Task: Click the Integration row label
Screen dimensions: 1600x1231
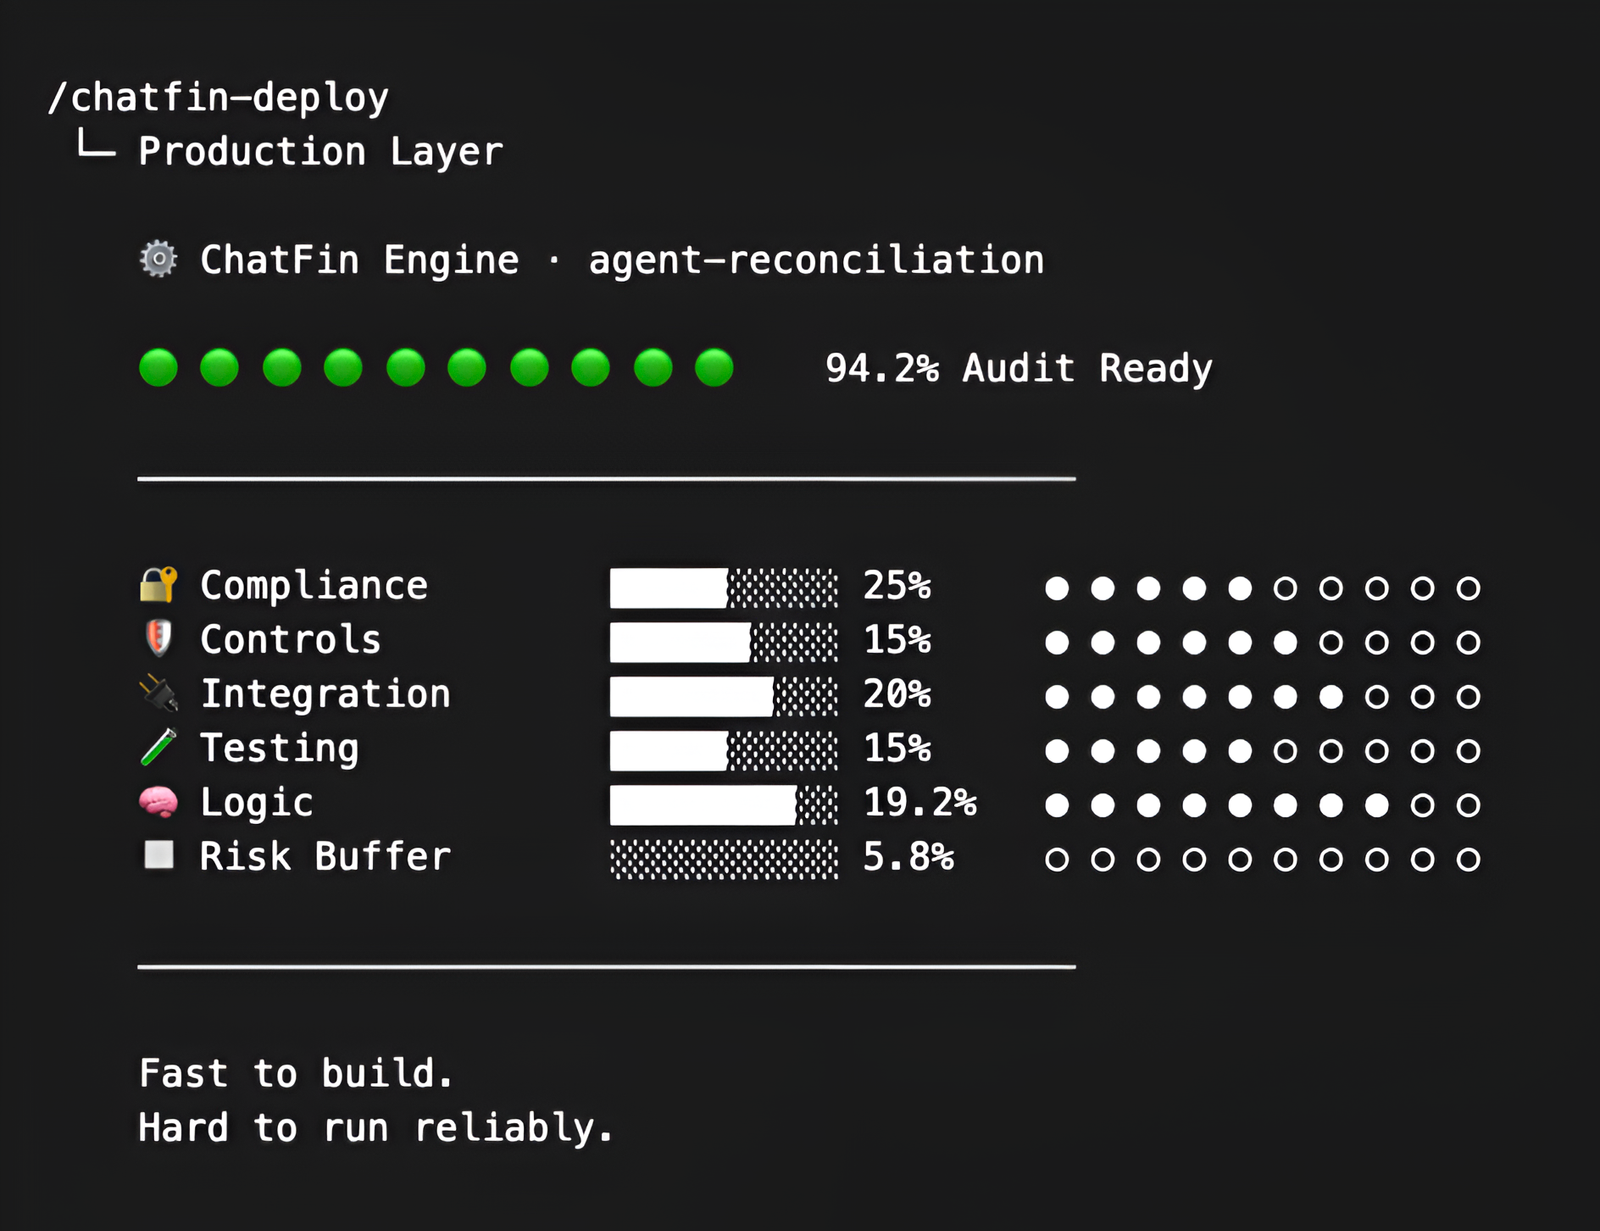Action: tap(325, 694)
